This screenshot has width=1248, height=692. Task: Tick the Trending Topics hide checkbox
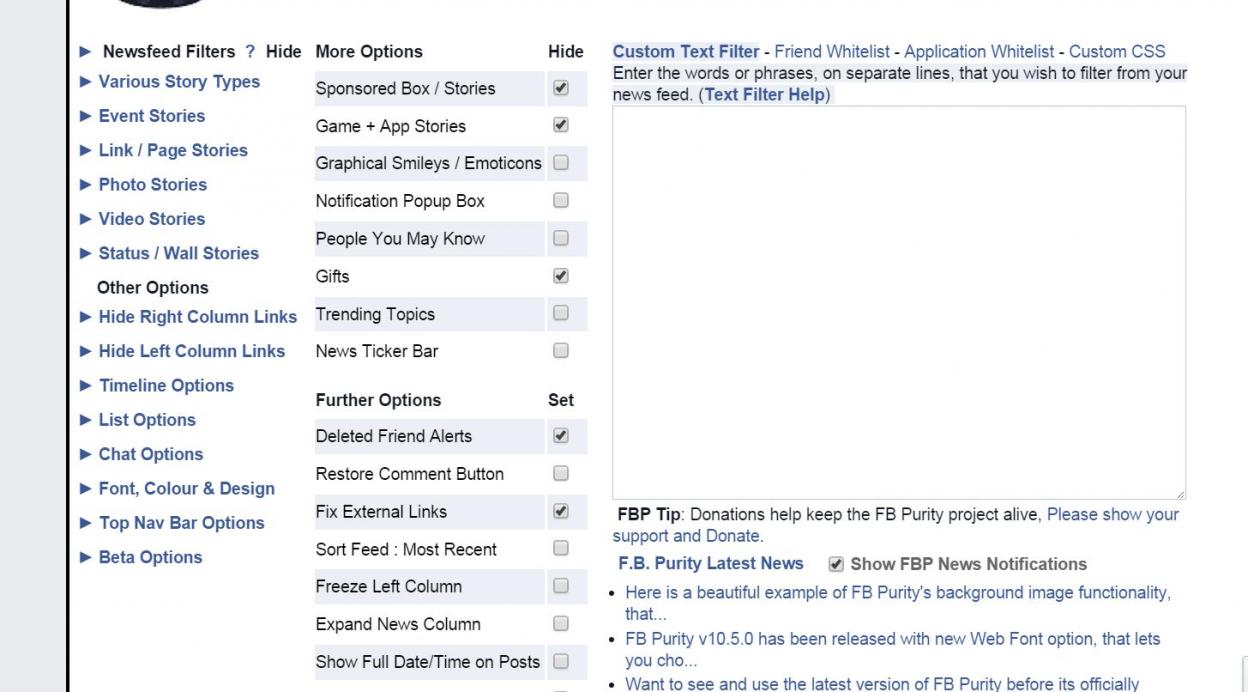(x=561, y=313)
